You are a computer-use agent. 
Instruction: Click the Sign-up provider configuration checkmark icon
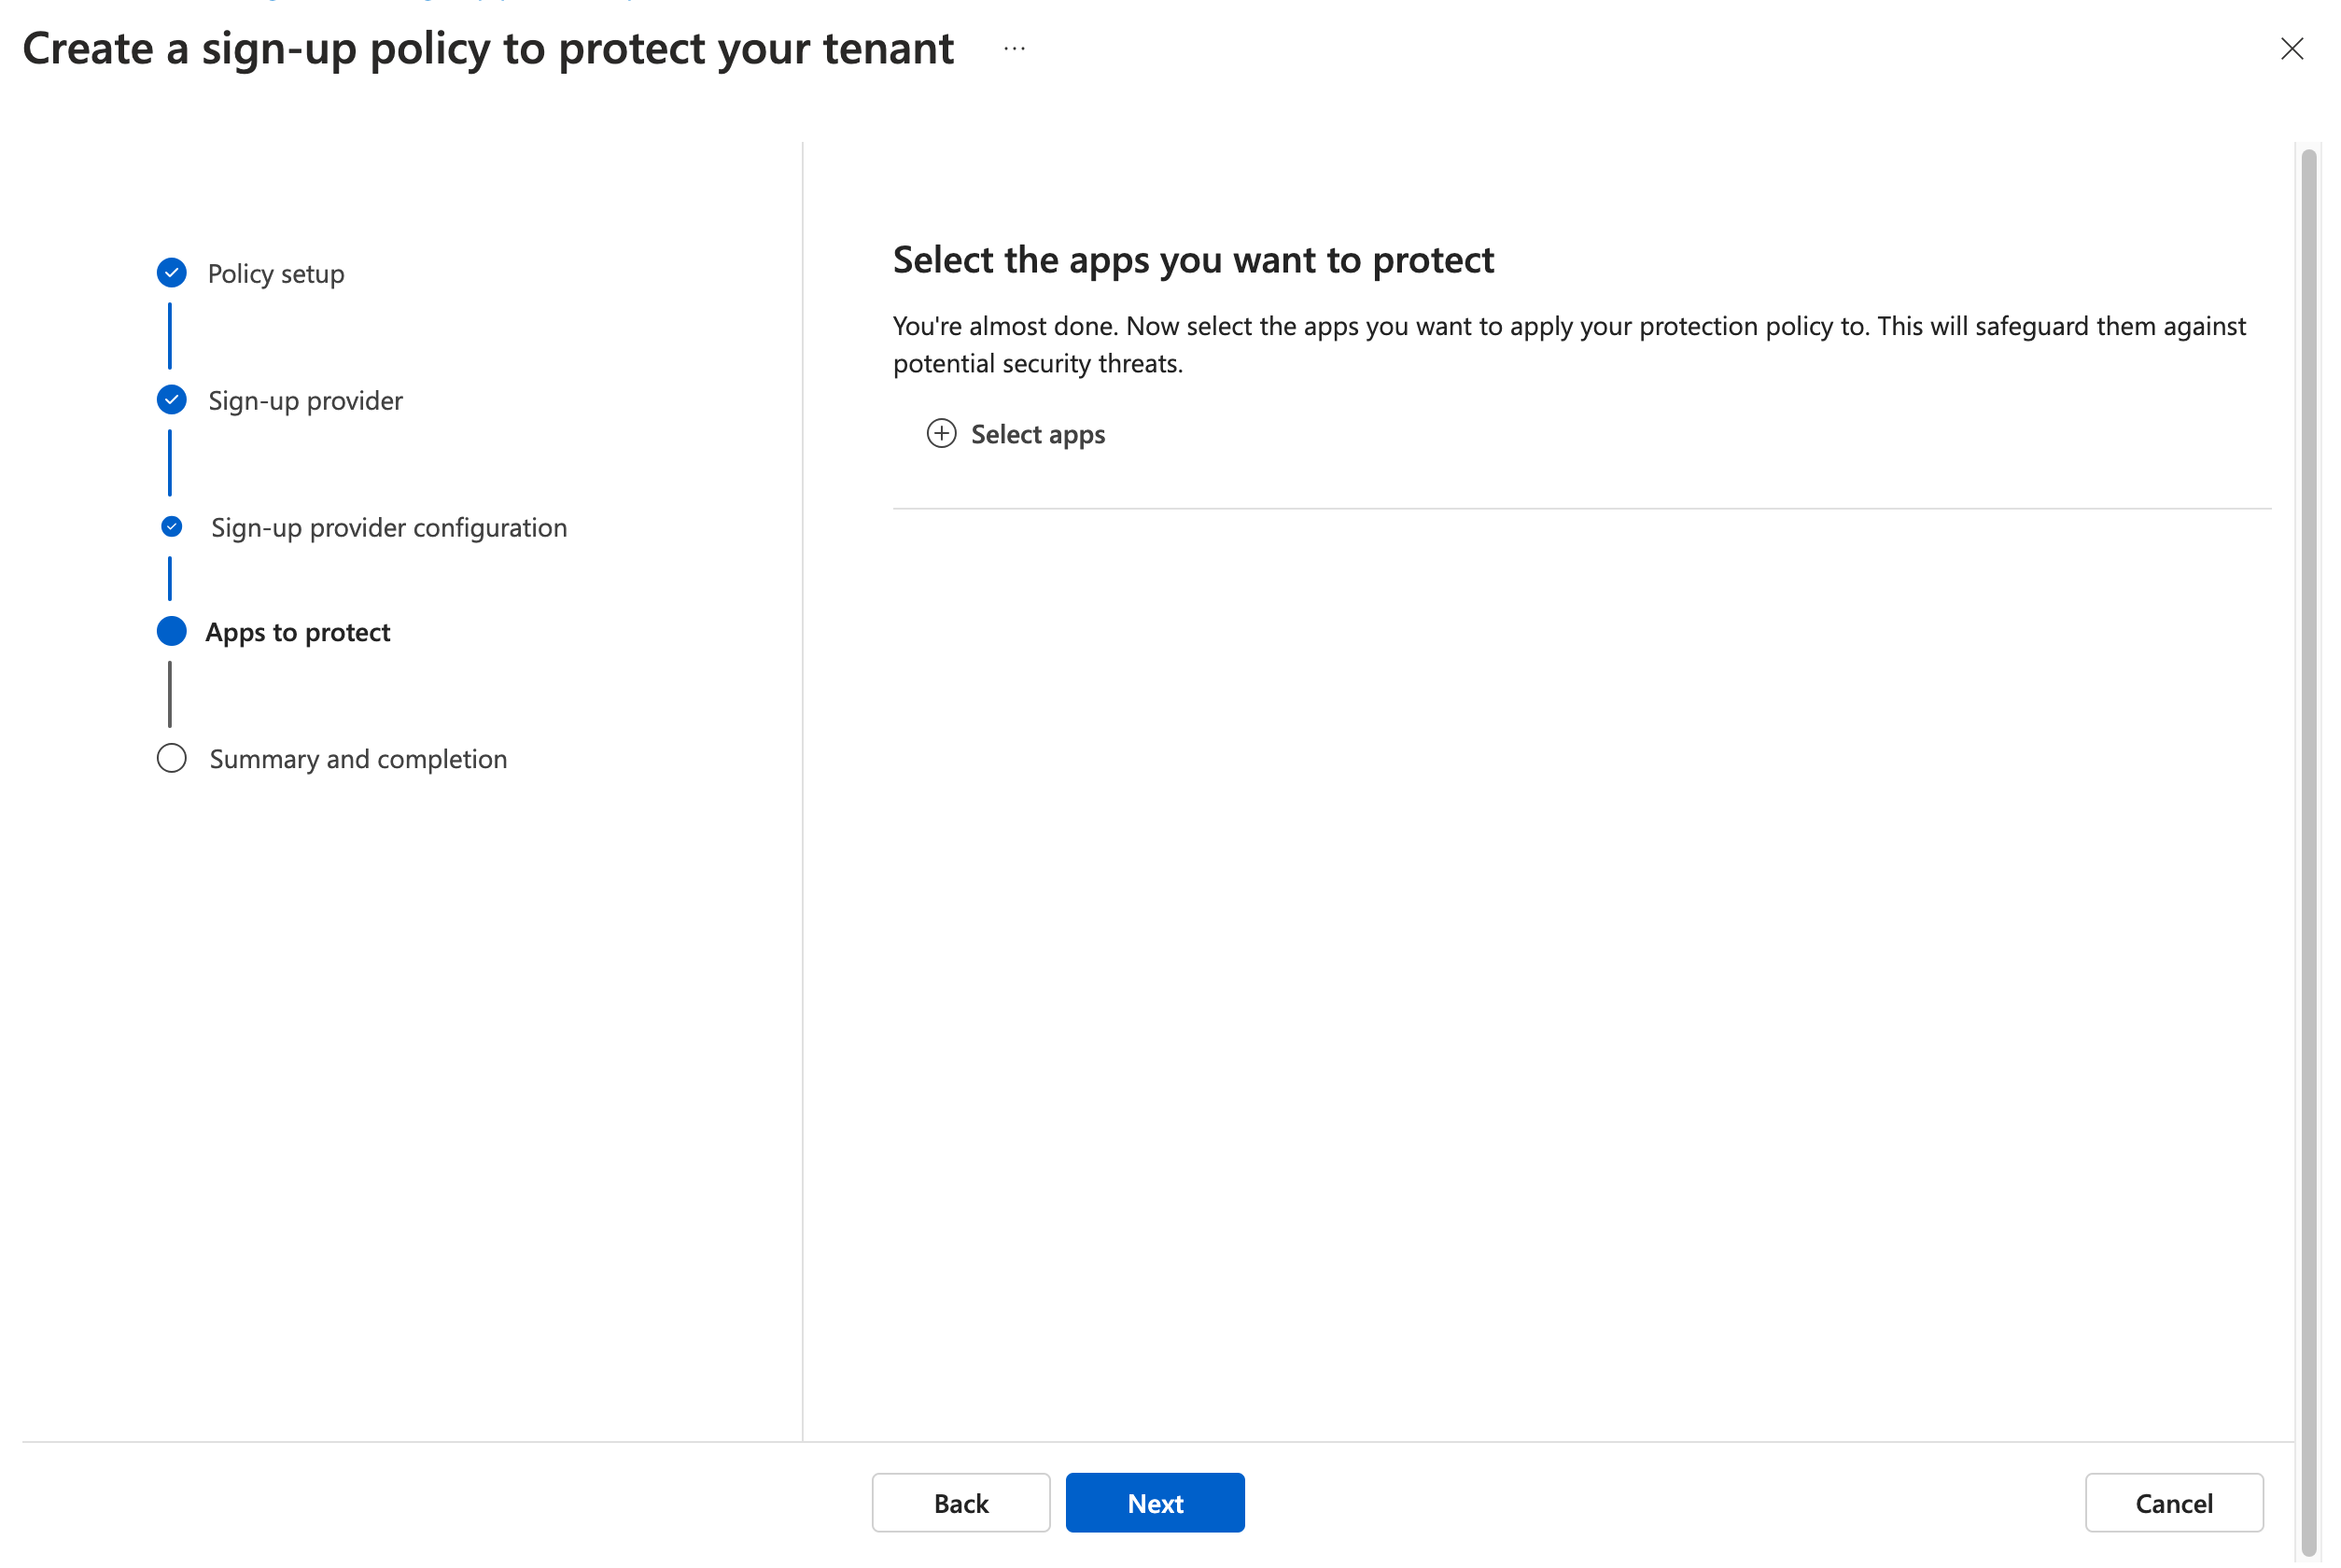[x=172, y=527]
